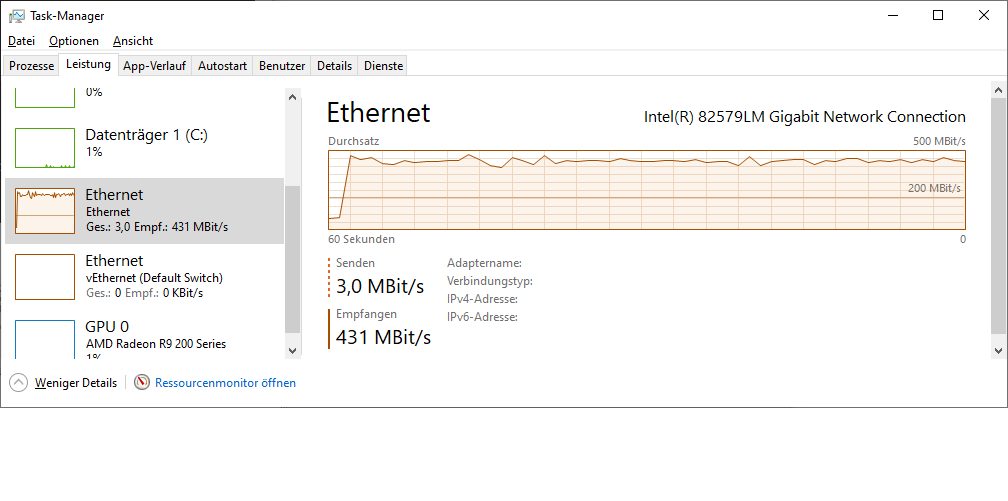Open the Dienste tab
This screenshot has width=1008, height=501.
point(384,66)
